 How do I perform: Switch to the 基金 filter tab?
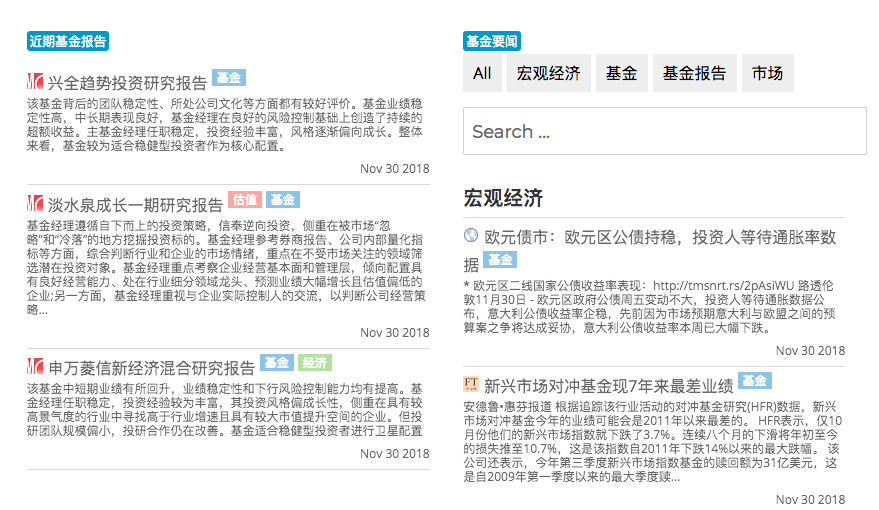pyautogui.click(x=621, y=73)
